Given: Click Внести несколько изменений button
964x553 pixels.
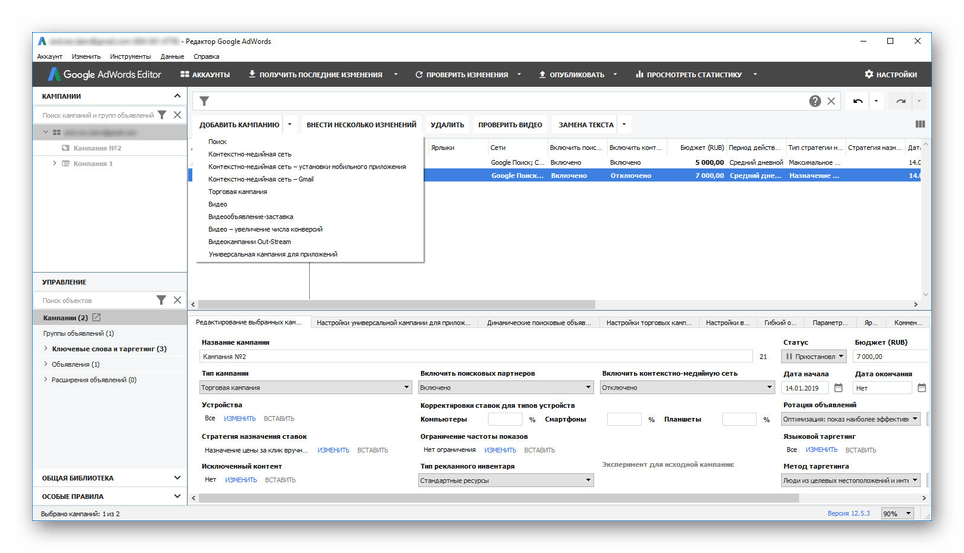Looking at the screenshot, I should [x=362, y=124].
